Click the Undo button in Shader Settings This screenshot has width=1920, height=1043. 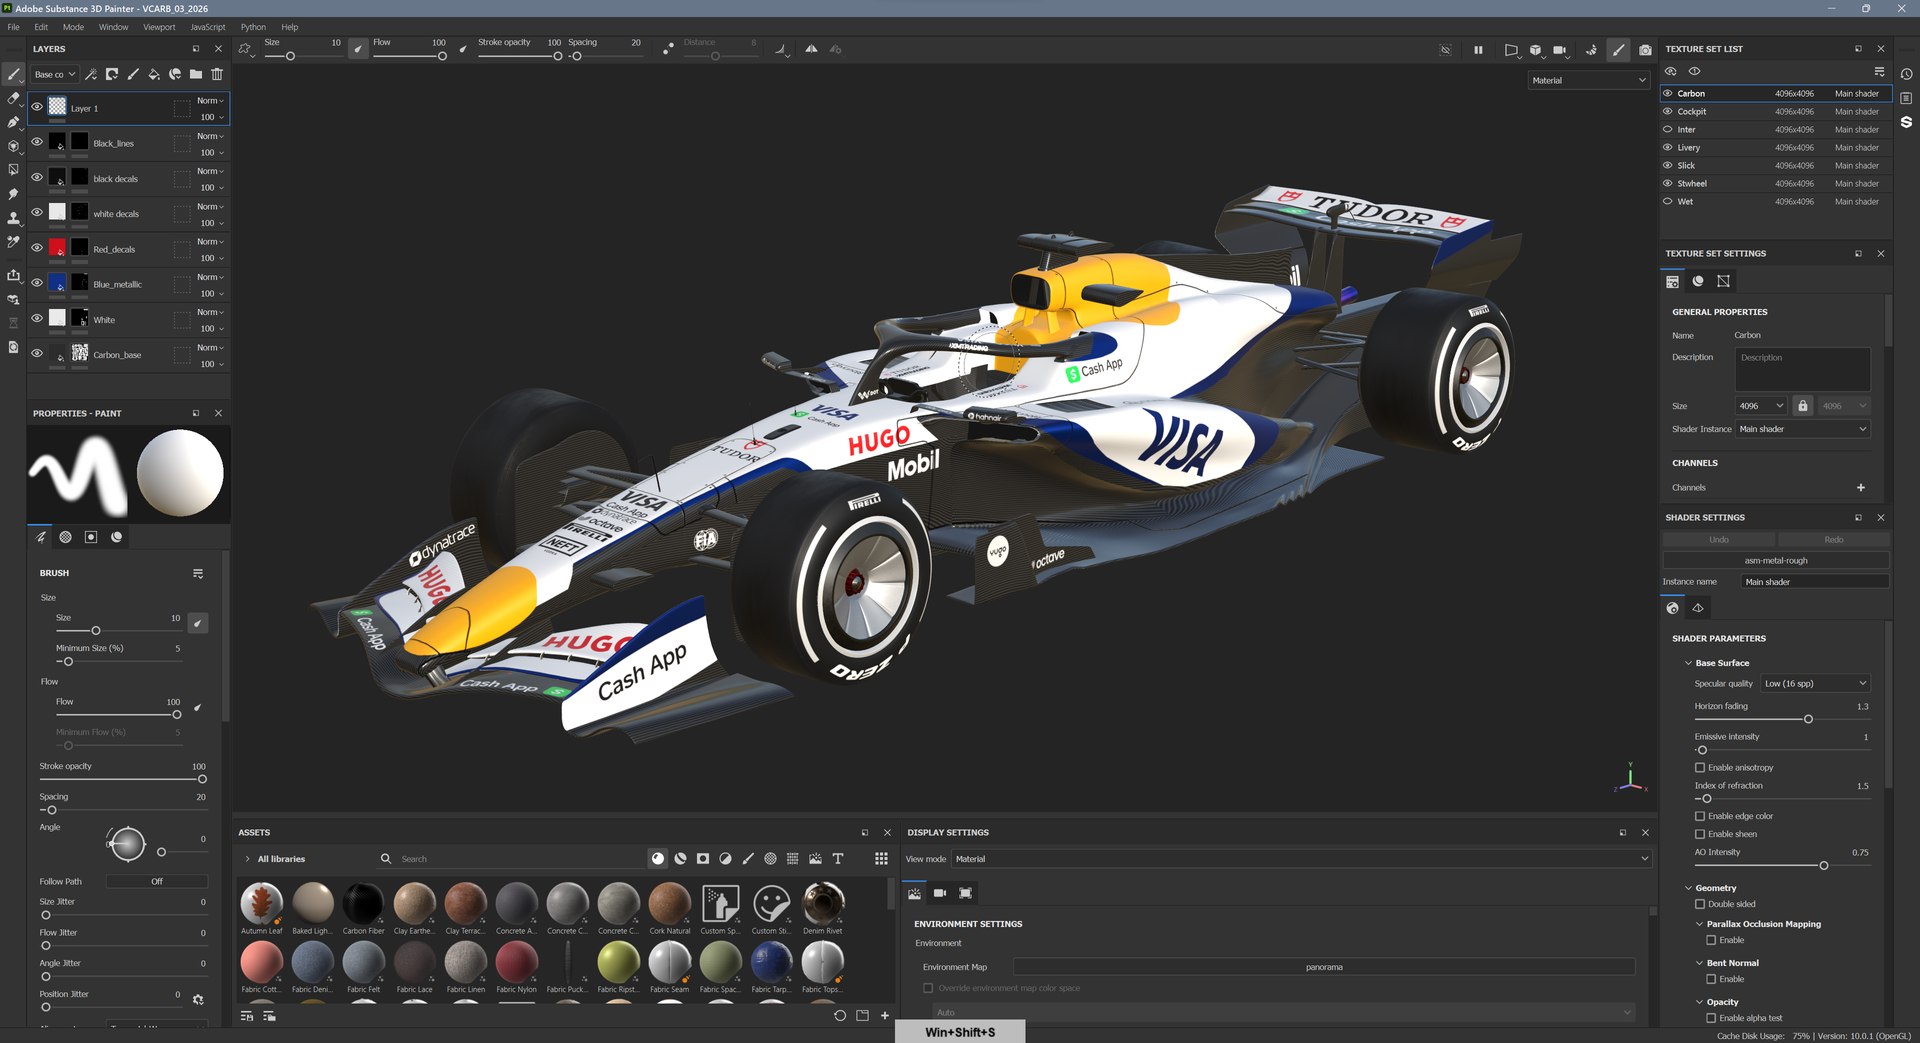click(x=1719, y=541)
